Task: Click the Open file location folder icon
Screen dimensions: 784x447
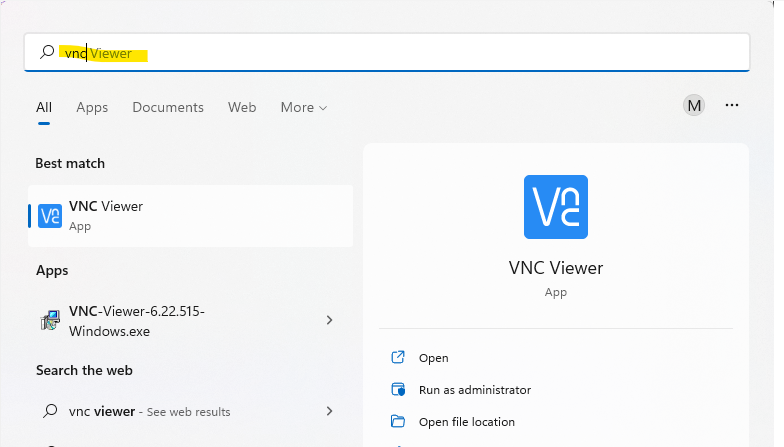Action: [x=398, y=421]
